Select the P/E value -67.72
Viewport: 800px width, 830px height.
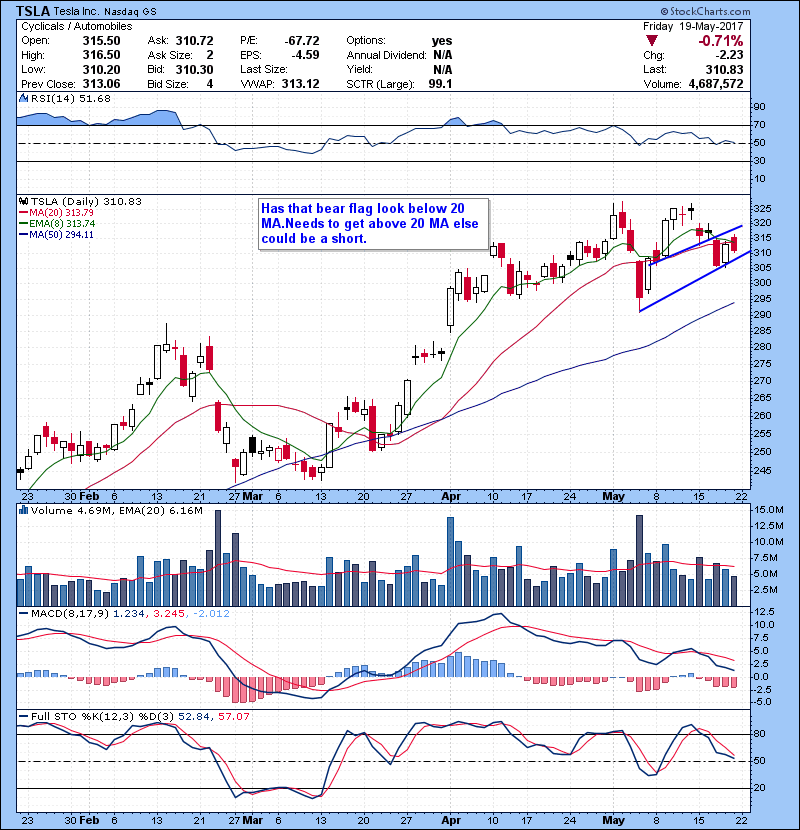tap(302, 41)
